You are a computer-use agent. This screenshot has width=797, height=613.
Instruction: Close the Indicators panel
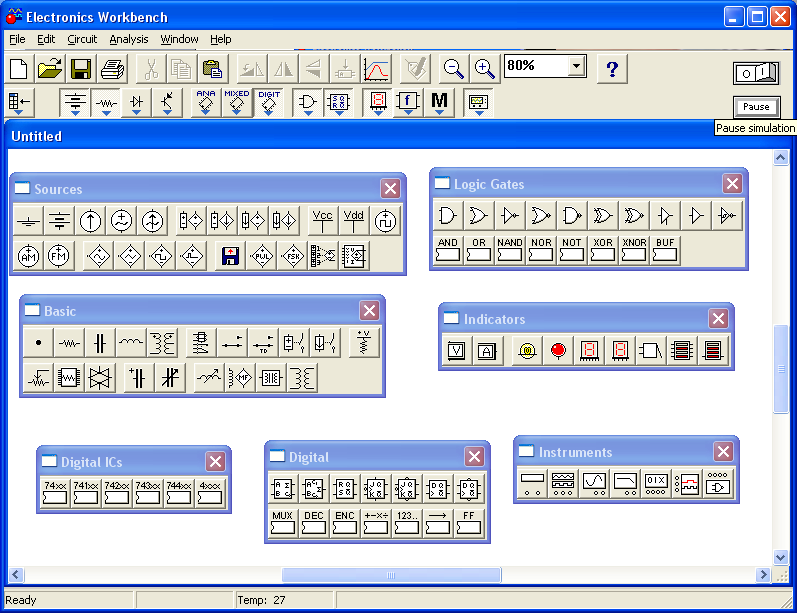pyautogui.click(x=718, y=319)
